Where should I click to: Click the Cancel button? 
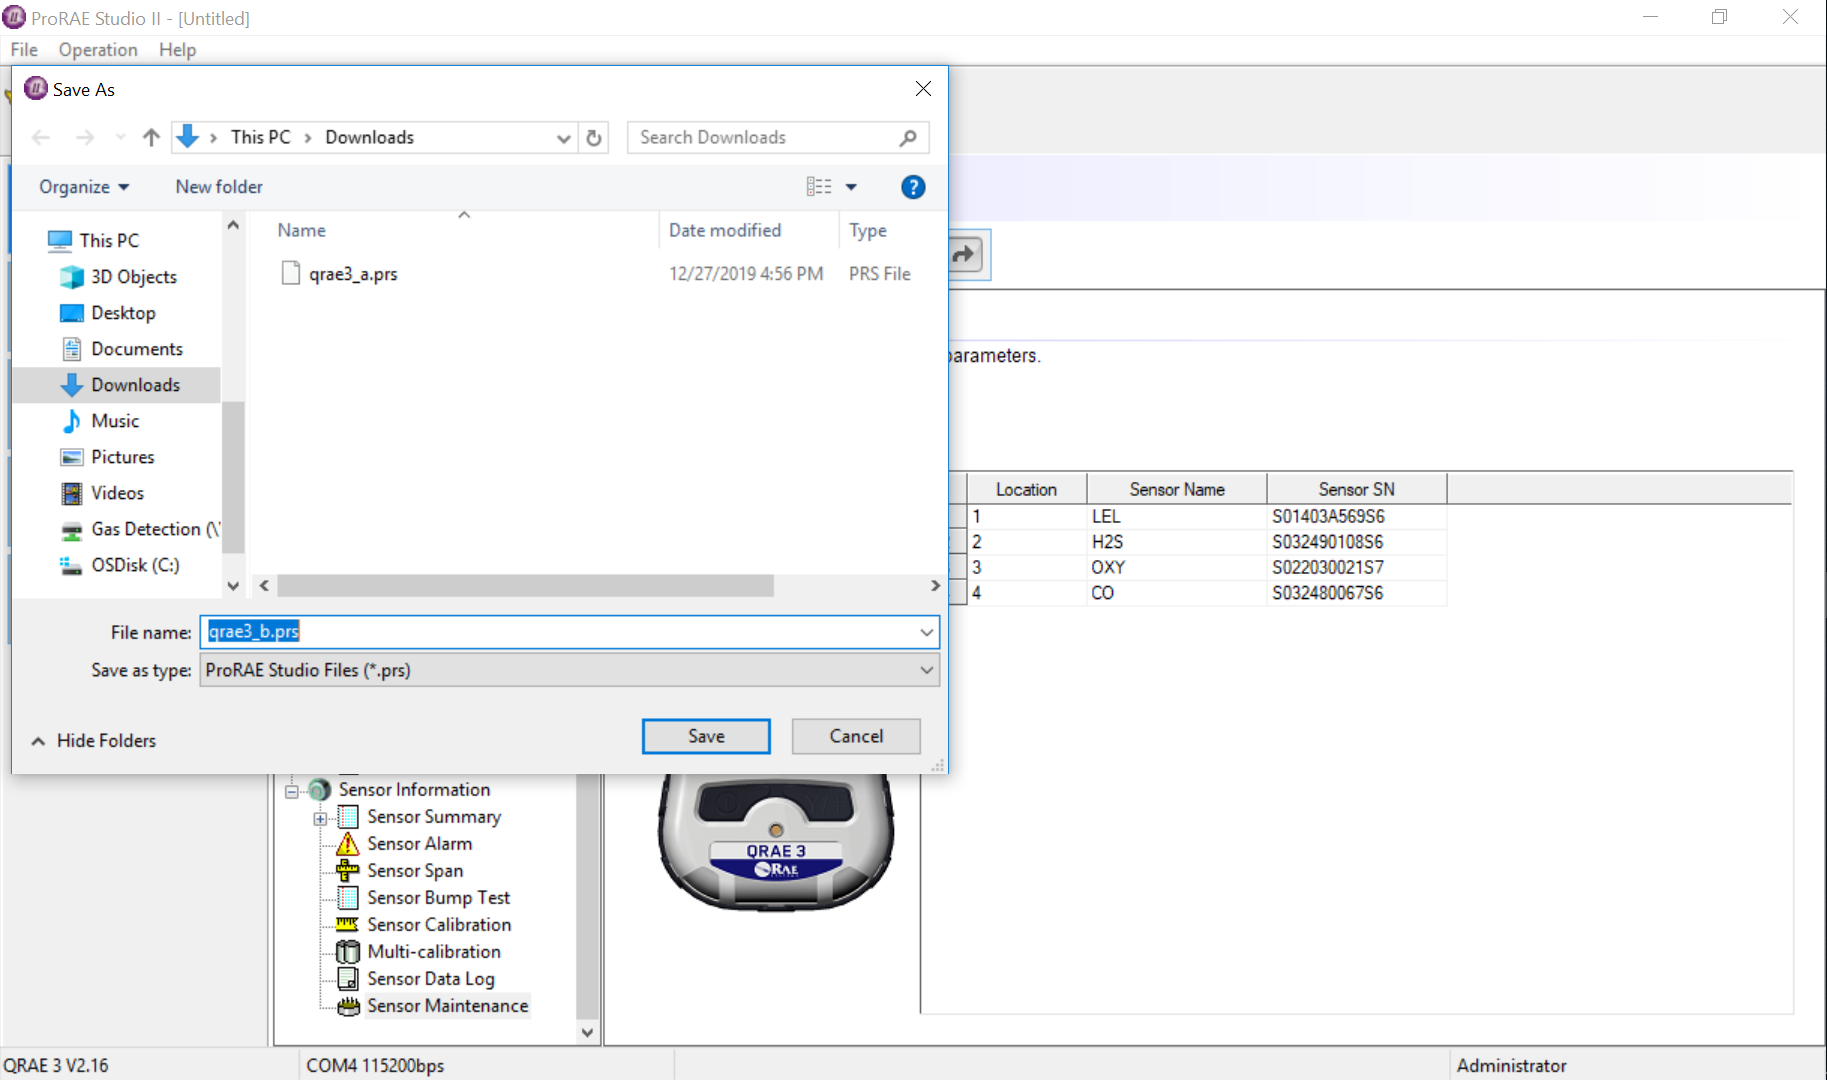pos(855,736)
